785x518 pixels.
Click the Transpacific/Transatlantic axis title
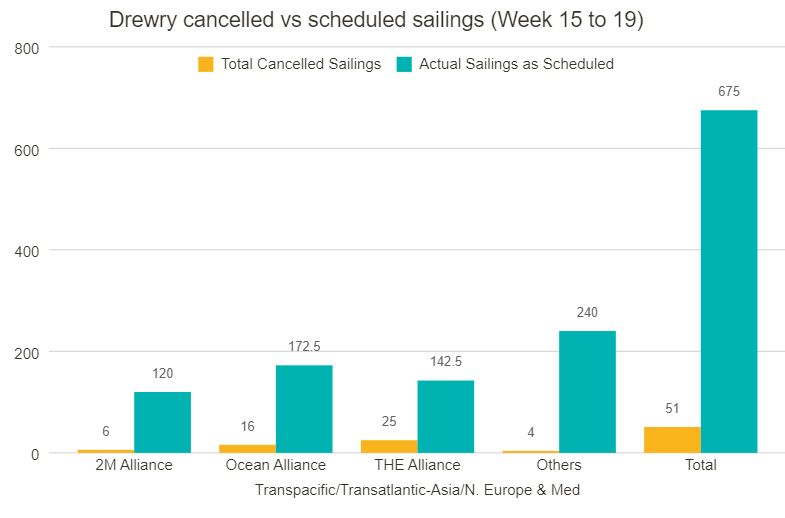(418, 489)
